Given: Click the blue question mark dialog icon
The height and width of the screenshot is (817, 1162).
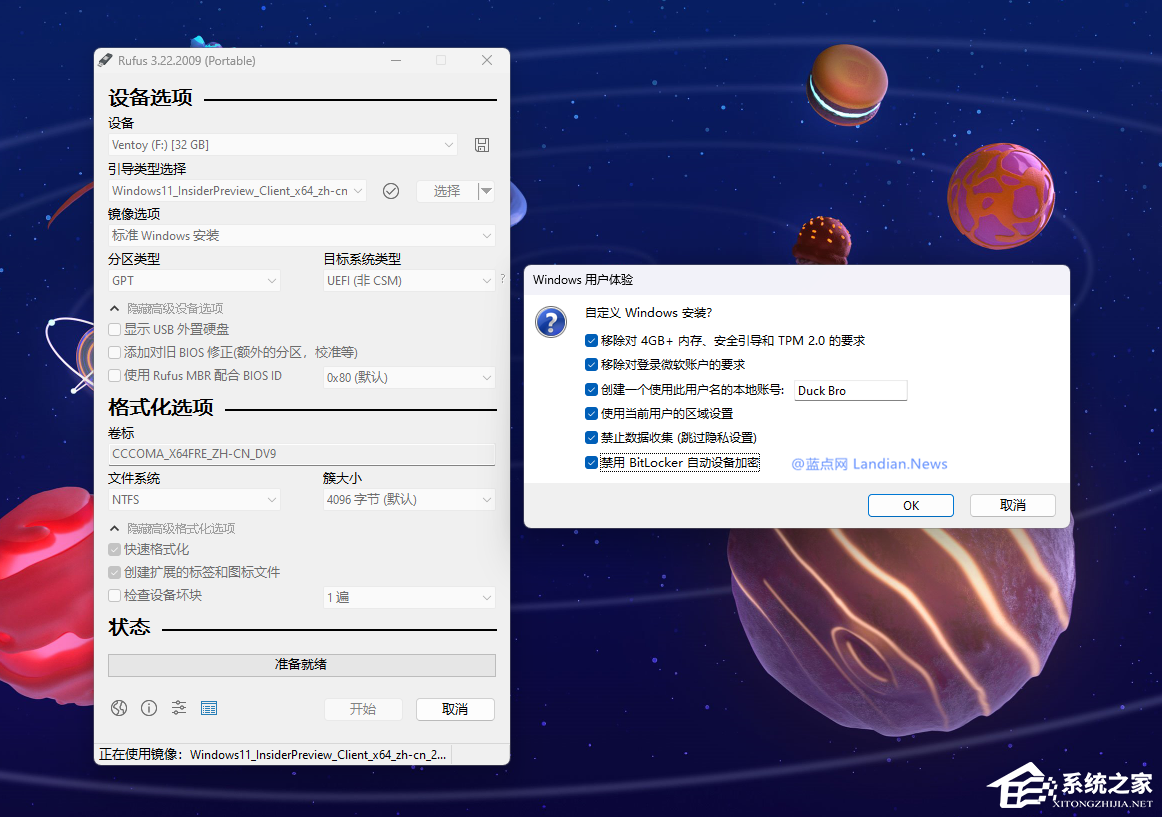Looking at the screenshot, I should 550,322.
